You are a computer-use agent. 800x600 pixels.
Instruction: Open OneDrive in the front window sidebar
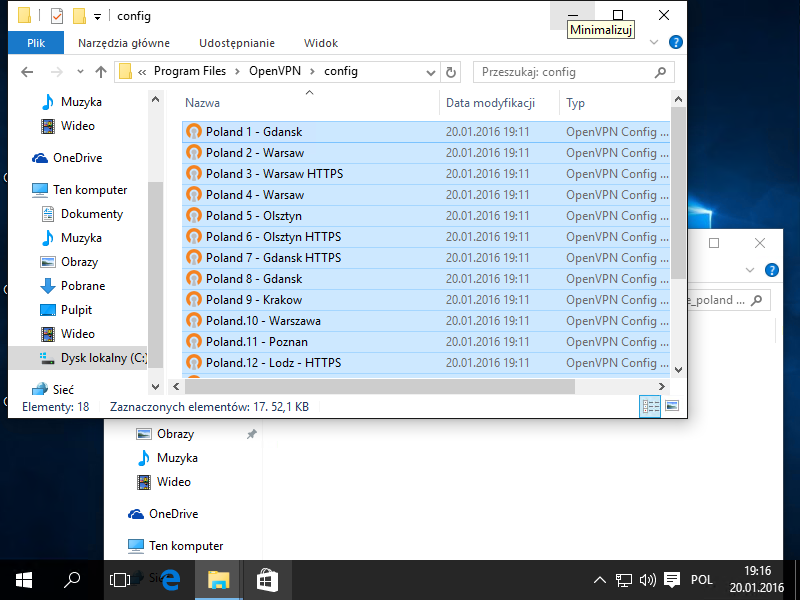[78, 158]
